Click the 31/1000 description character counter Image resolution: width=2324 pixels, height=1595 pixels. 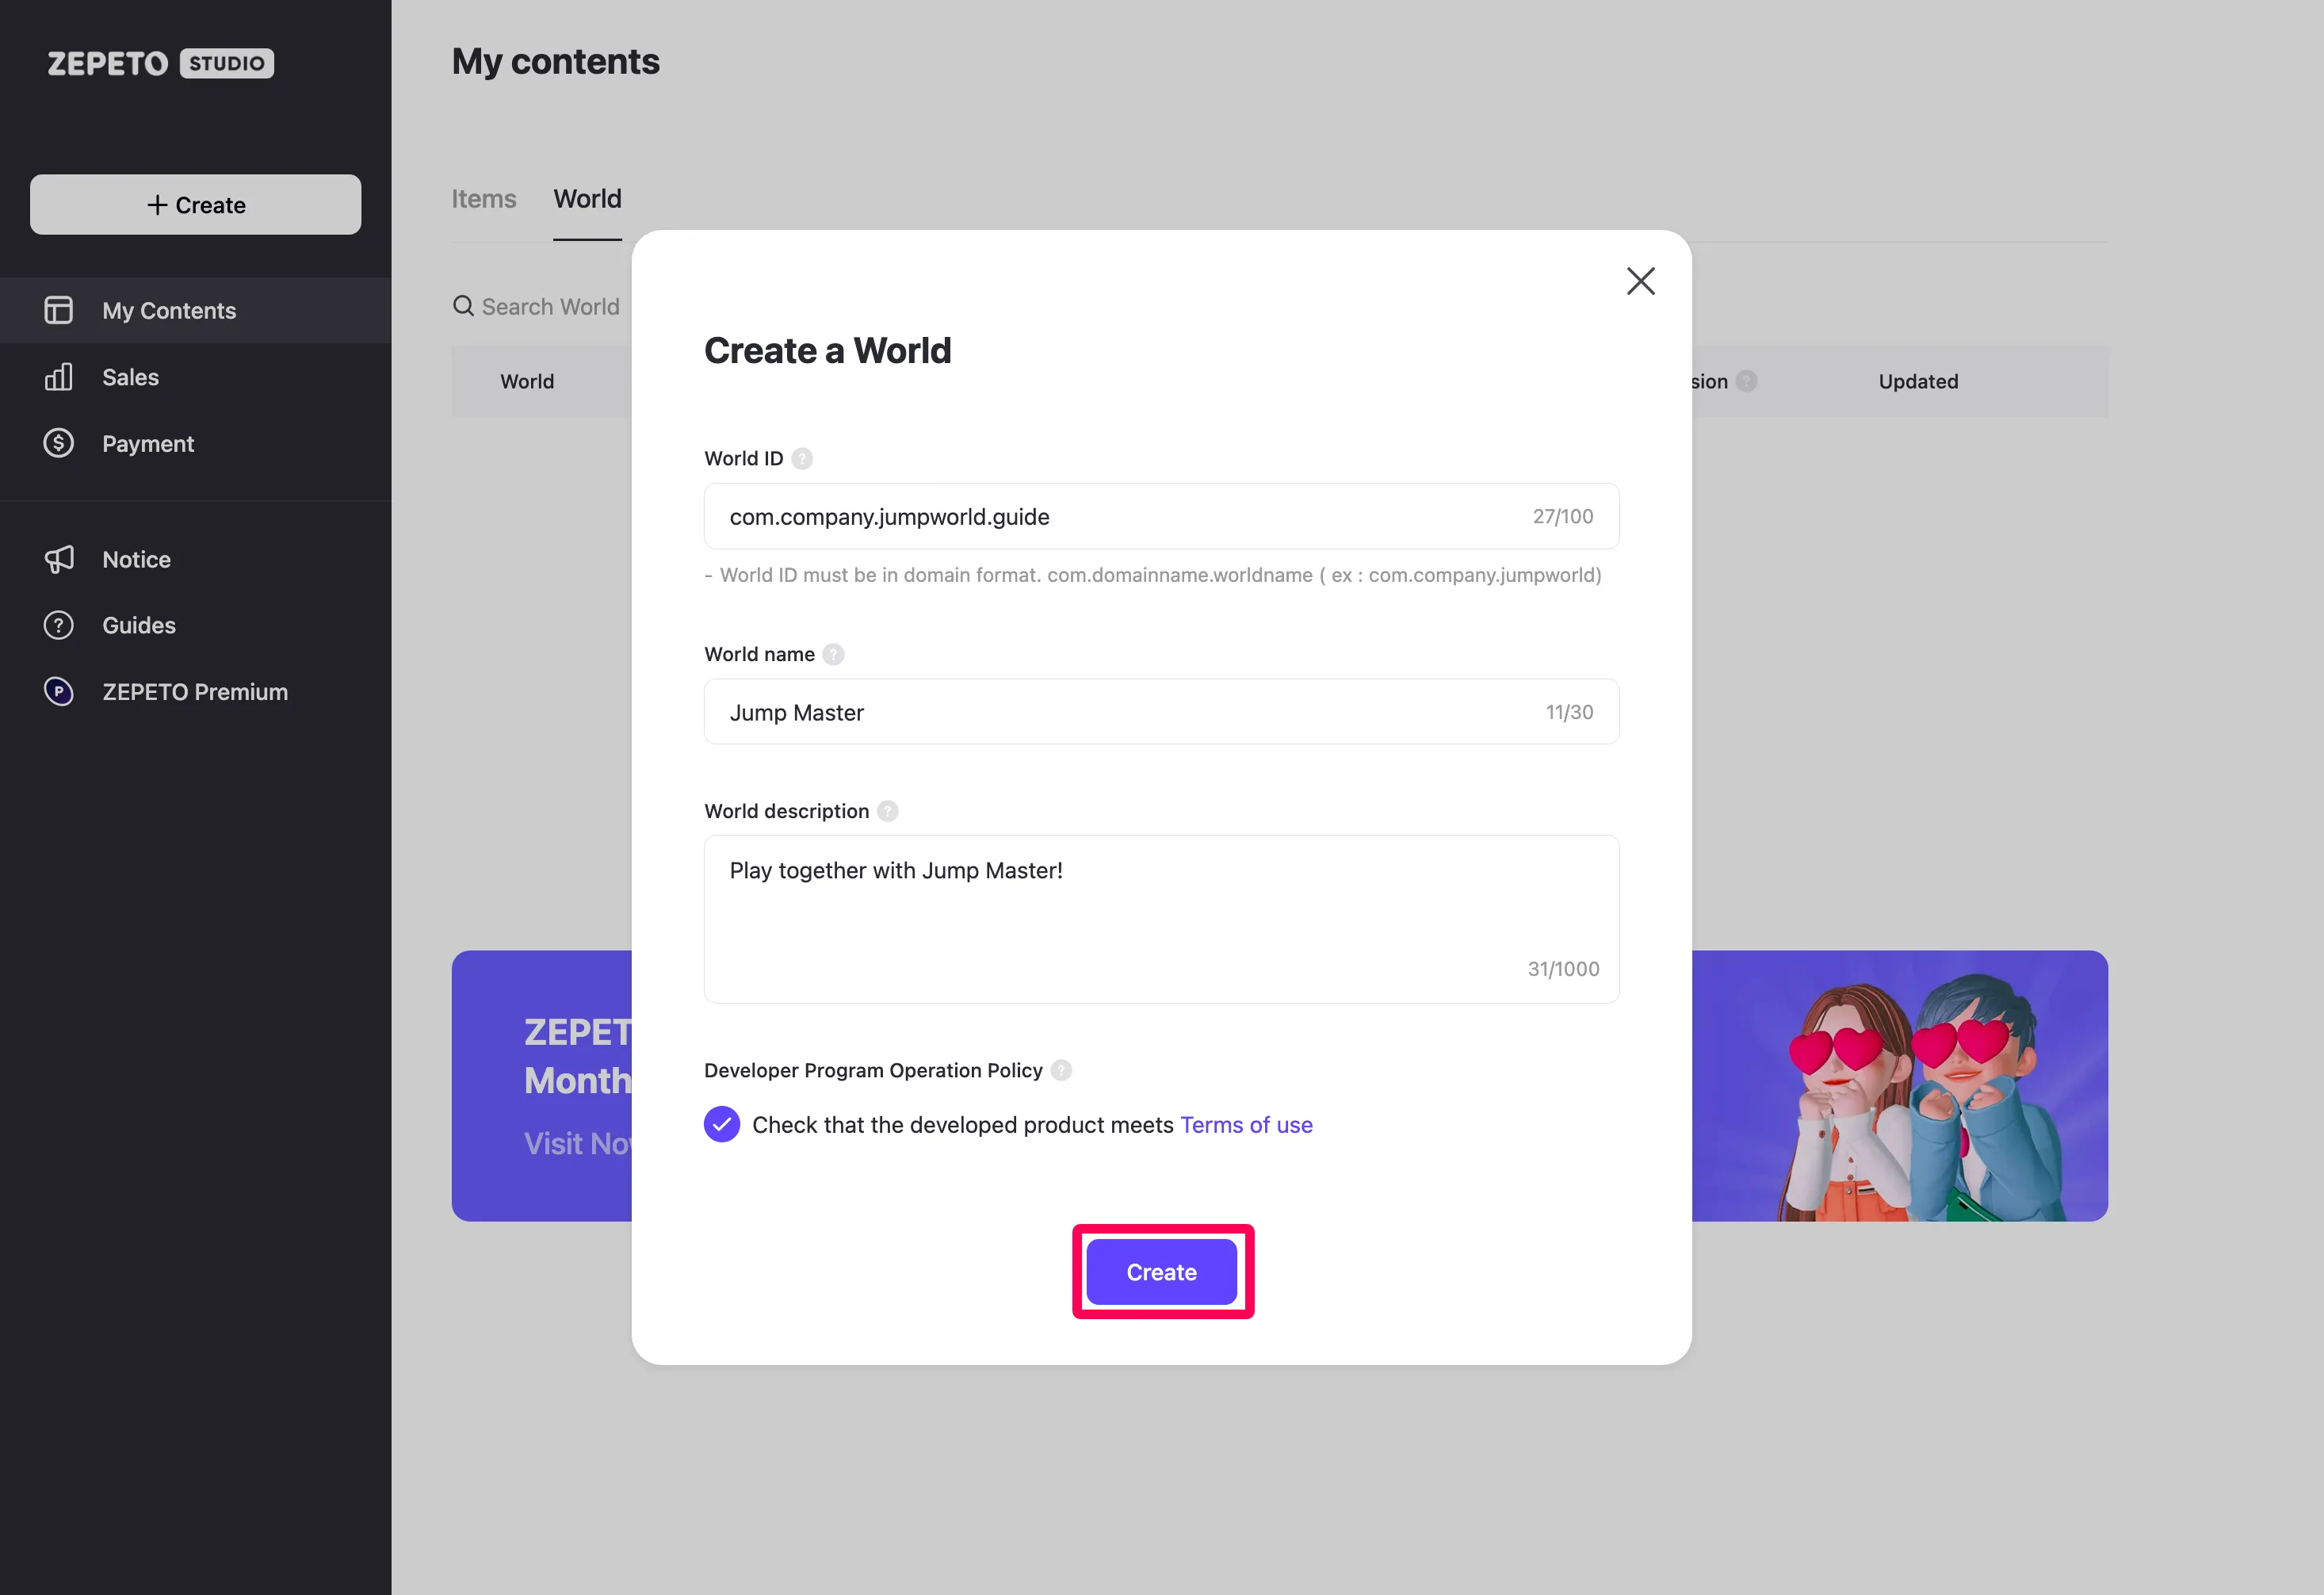[1564, 969]
